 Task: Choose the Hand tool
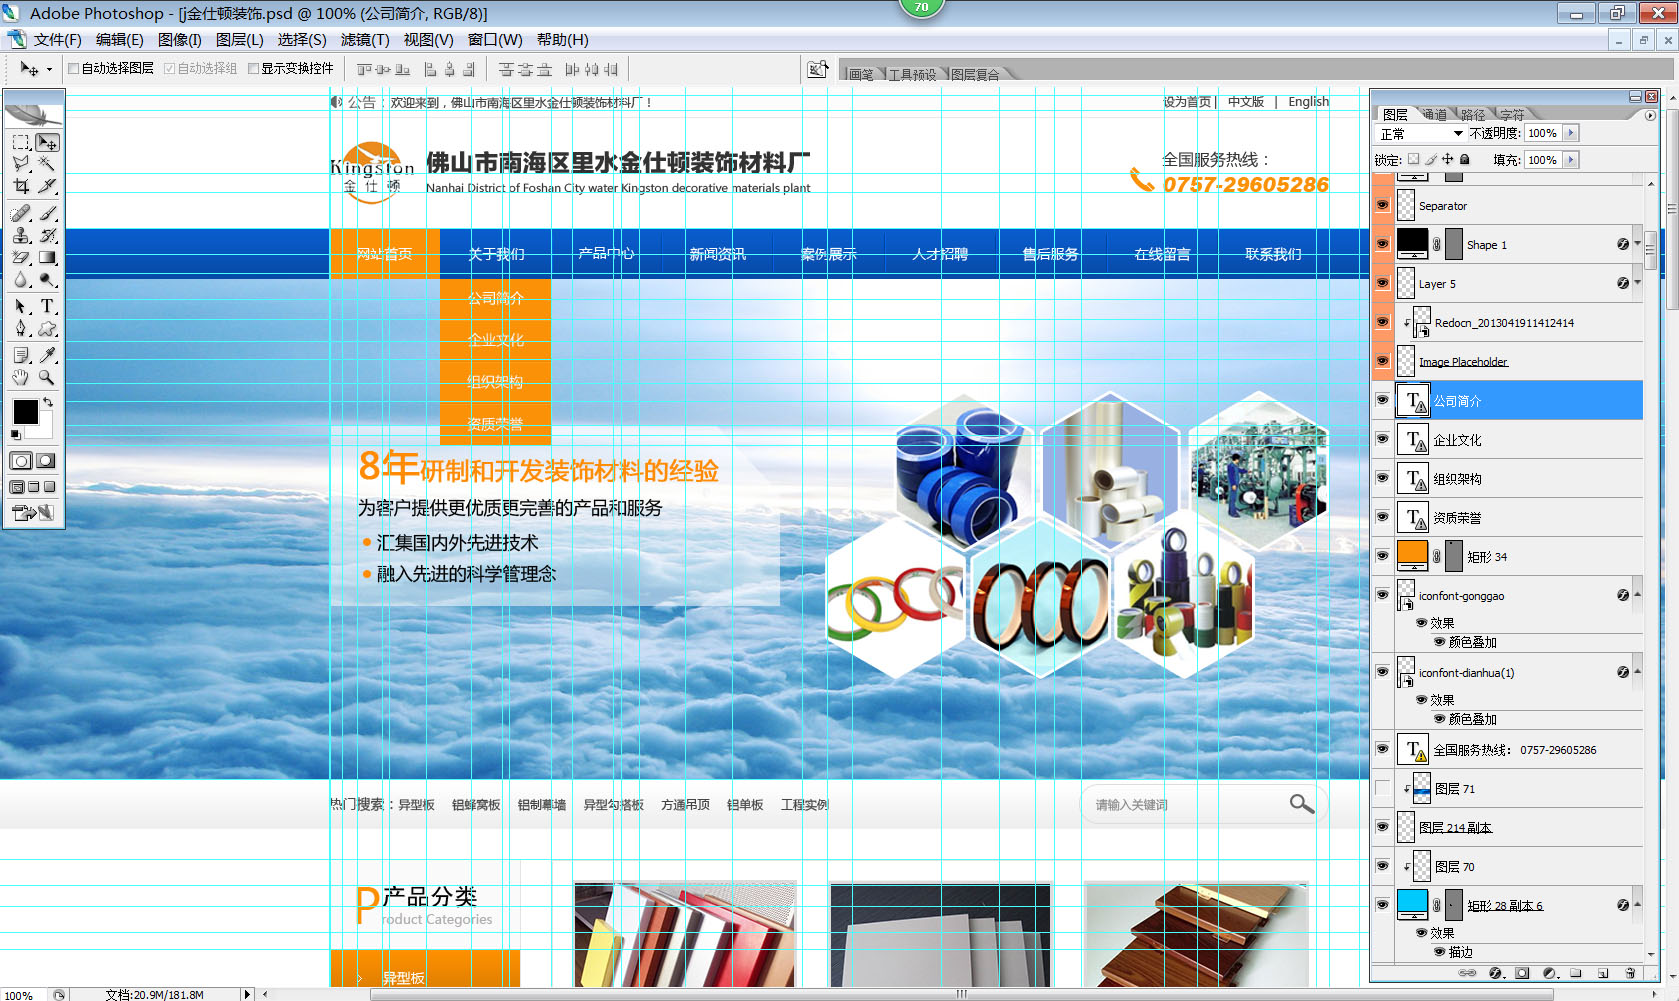pyautogui.click(x=21, y=378)
